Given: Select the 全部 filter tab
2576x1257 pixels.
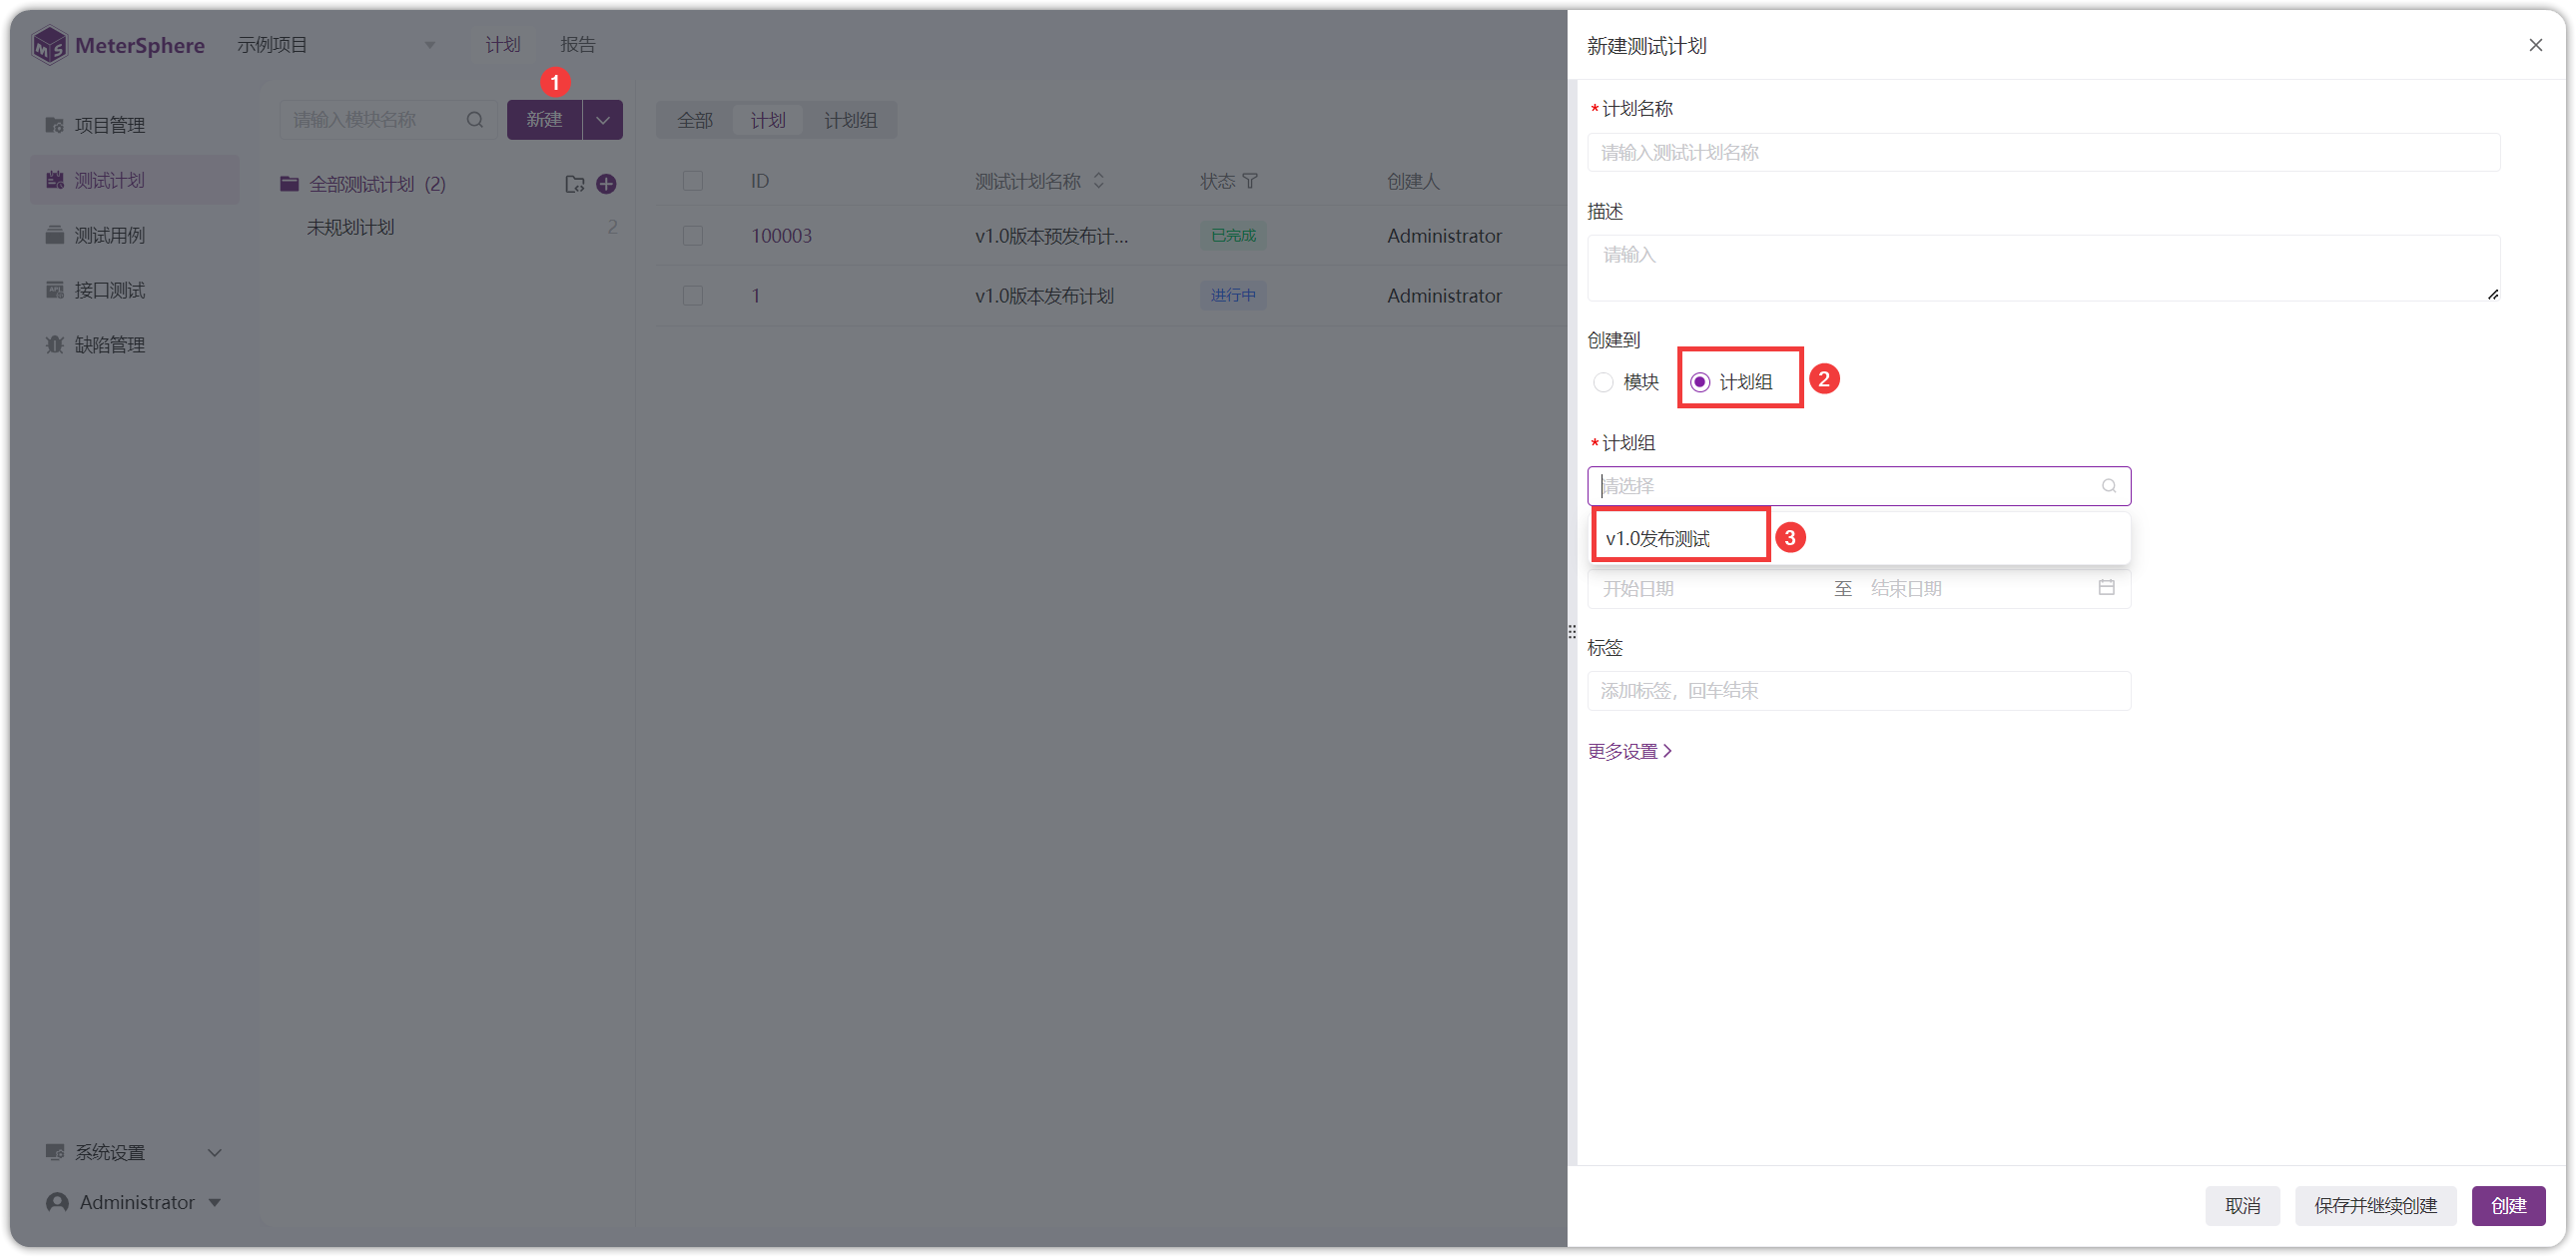Looking at the screenshot, I should click(x=695, y=120).
